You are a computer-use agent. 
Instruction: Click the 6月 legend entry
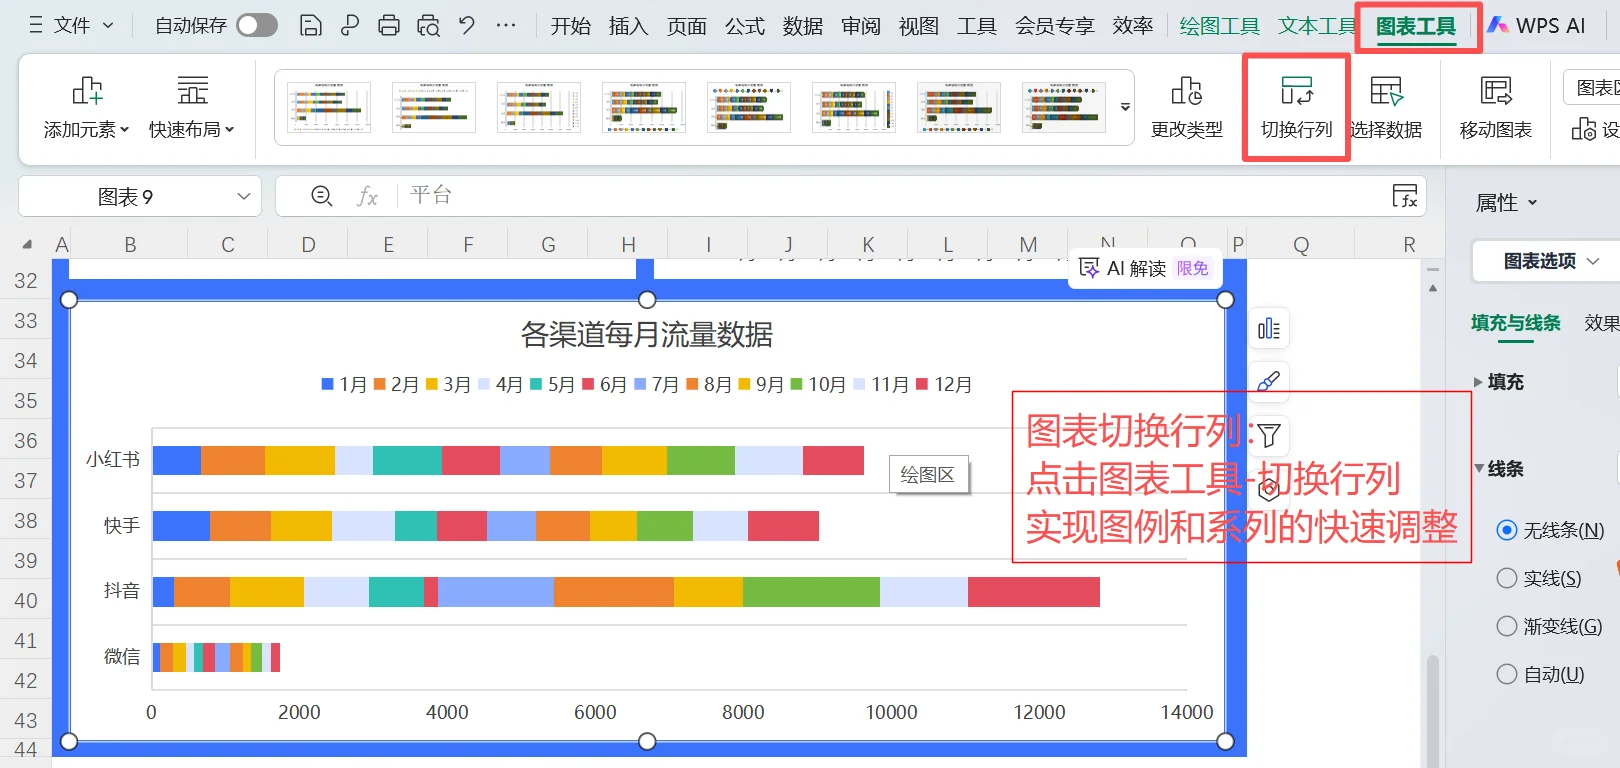[604, 385]
